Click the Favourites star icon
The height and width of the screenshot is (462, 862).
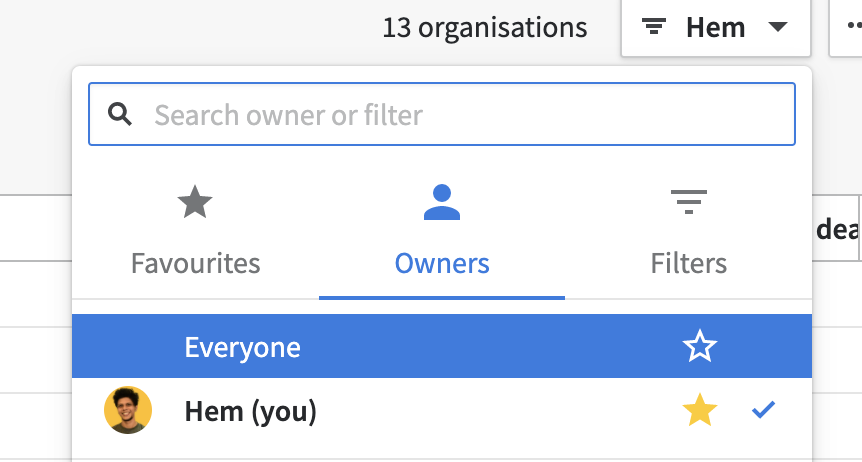click(x=195, y=202)
